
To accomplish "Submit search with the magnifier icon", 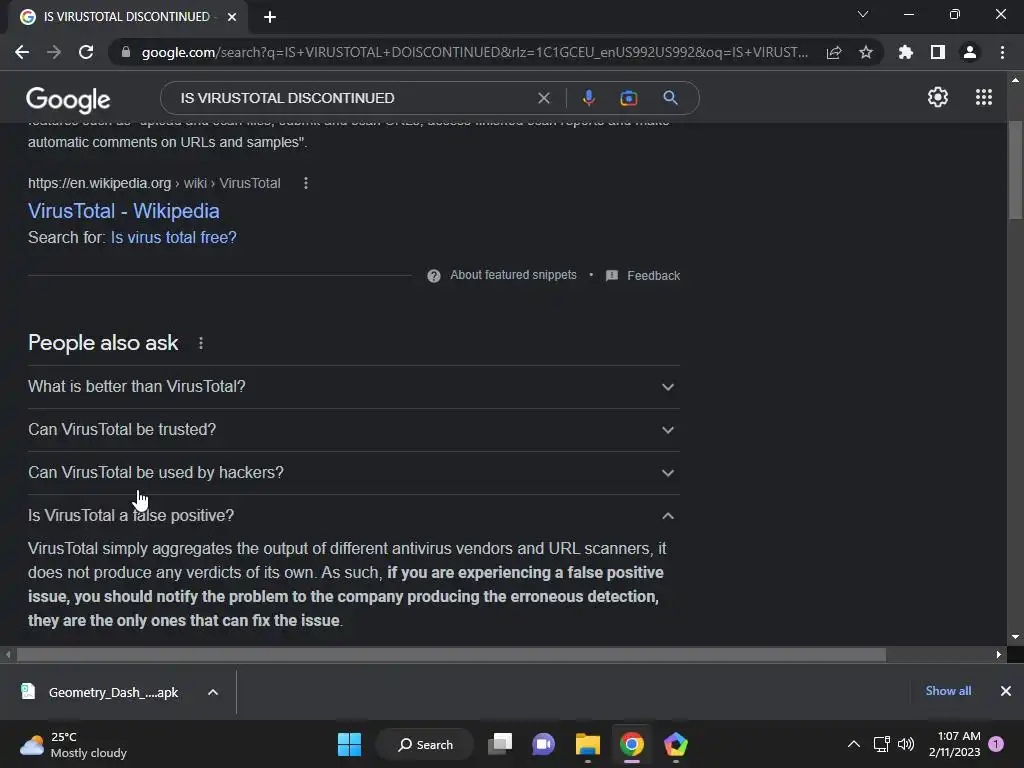I will pyautogui.click(x=670, y=98).
